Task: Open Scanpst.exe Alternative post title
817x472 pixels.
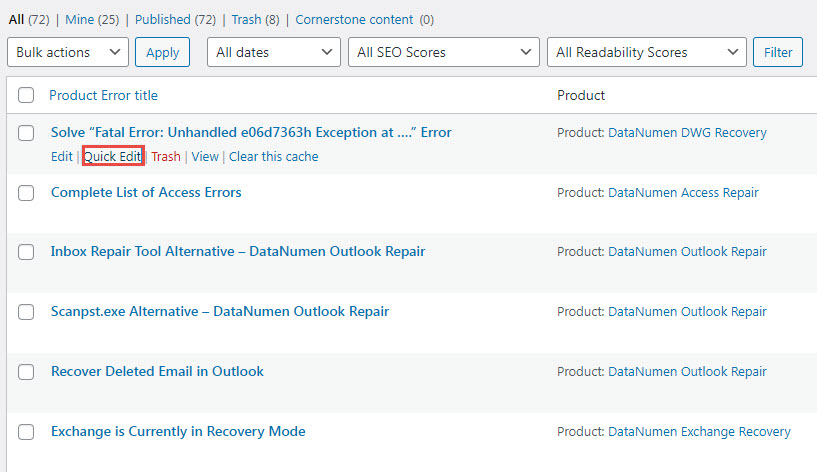Action: pos(220,311)
